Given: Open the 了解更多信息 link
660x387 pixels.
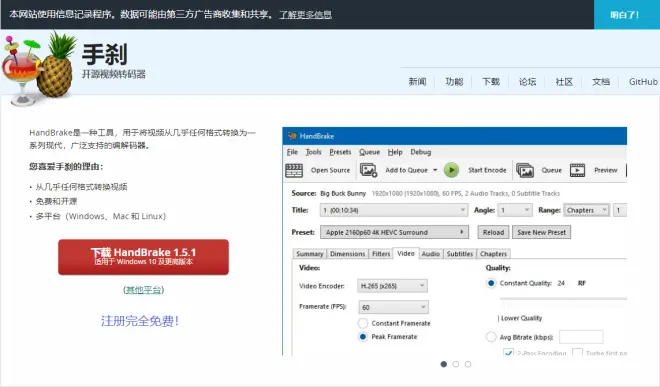Looking at the screenshot, I should [x=305, y=15].
